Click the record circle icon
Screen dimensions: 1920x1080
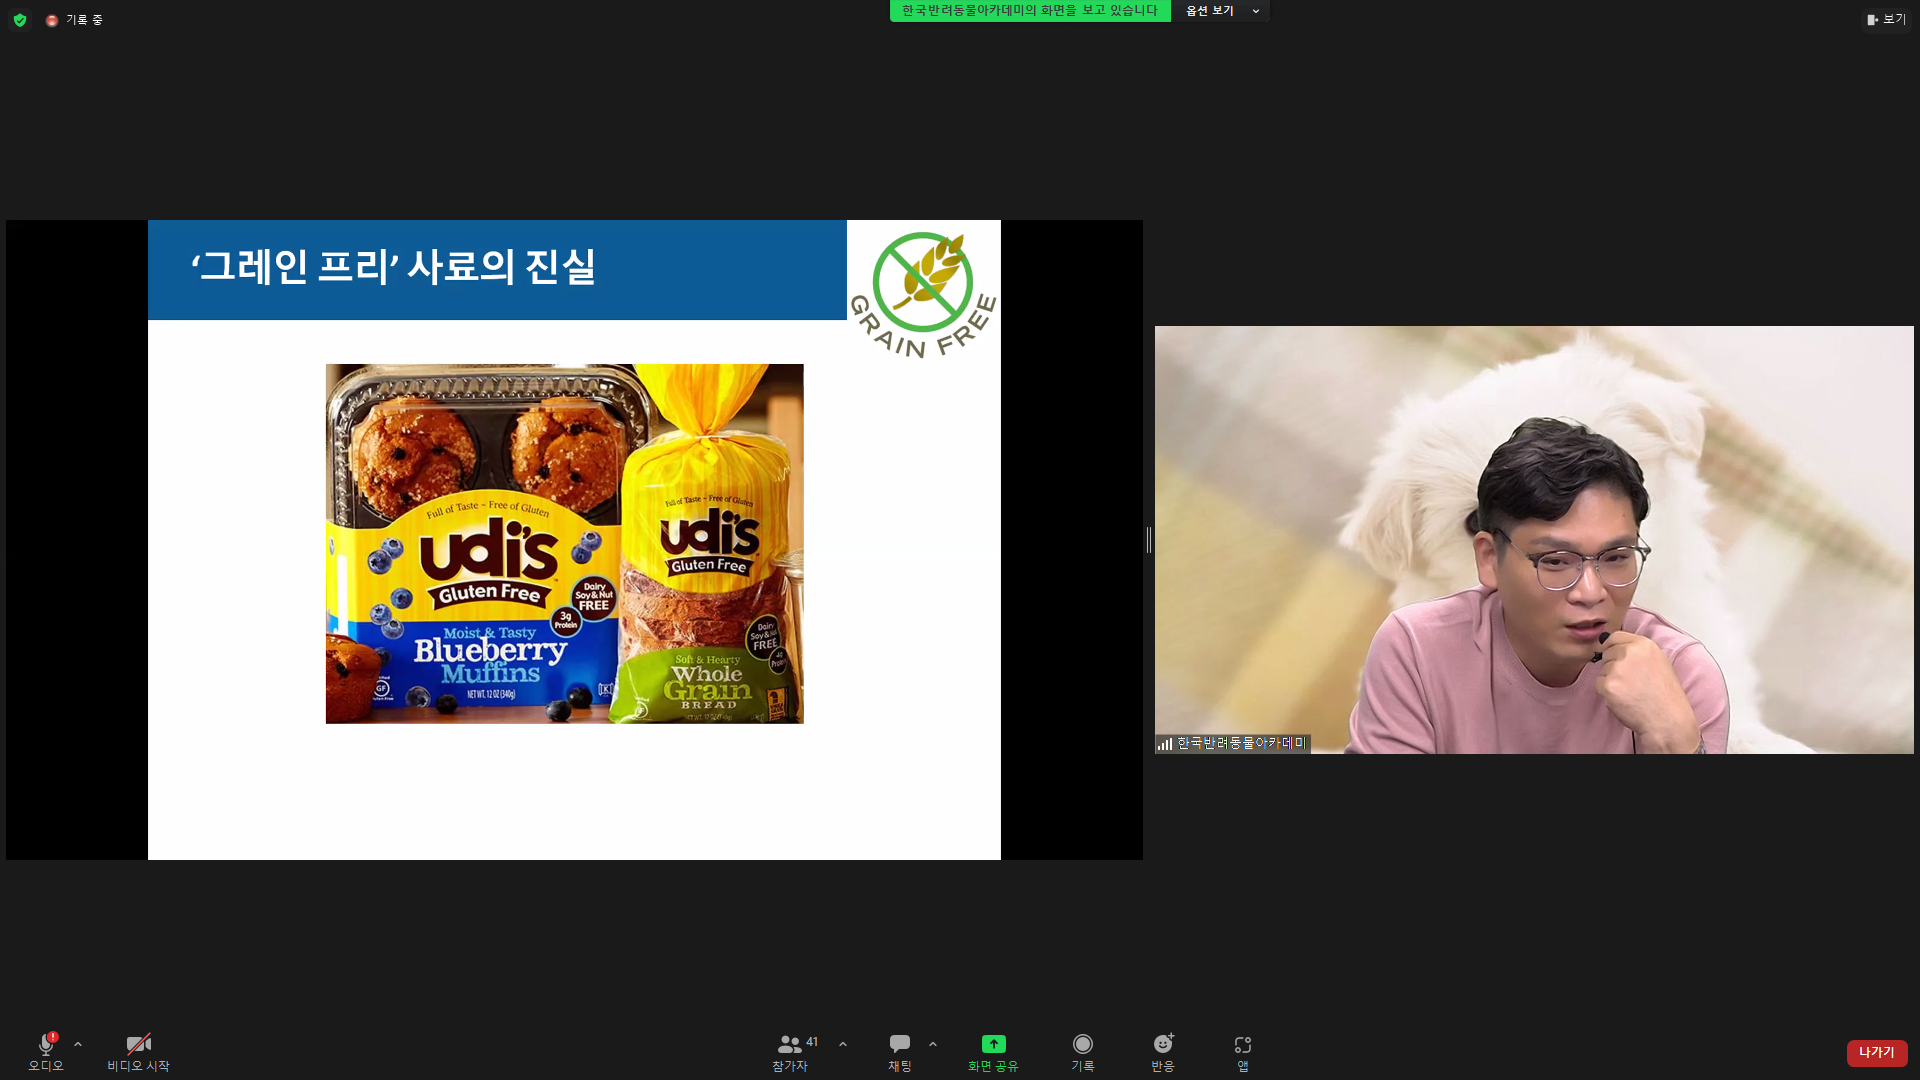pos(1083,1044)
